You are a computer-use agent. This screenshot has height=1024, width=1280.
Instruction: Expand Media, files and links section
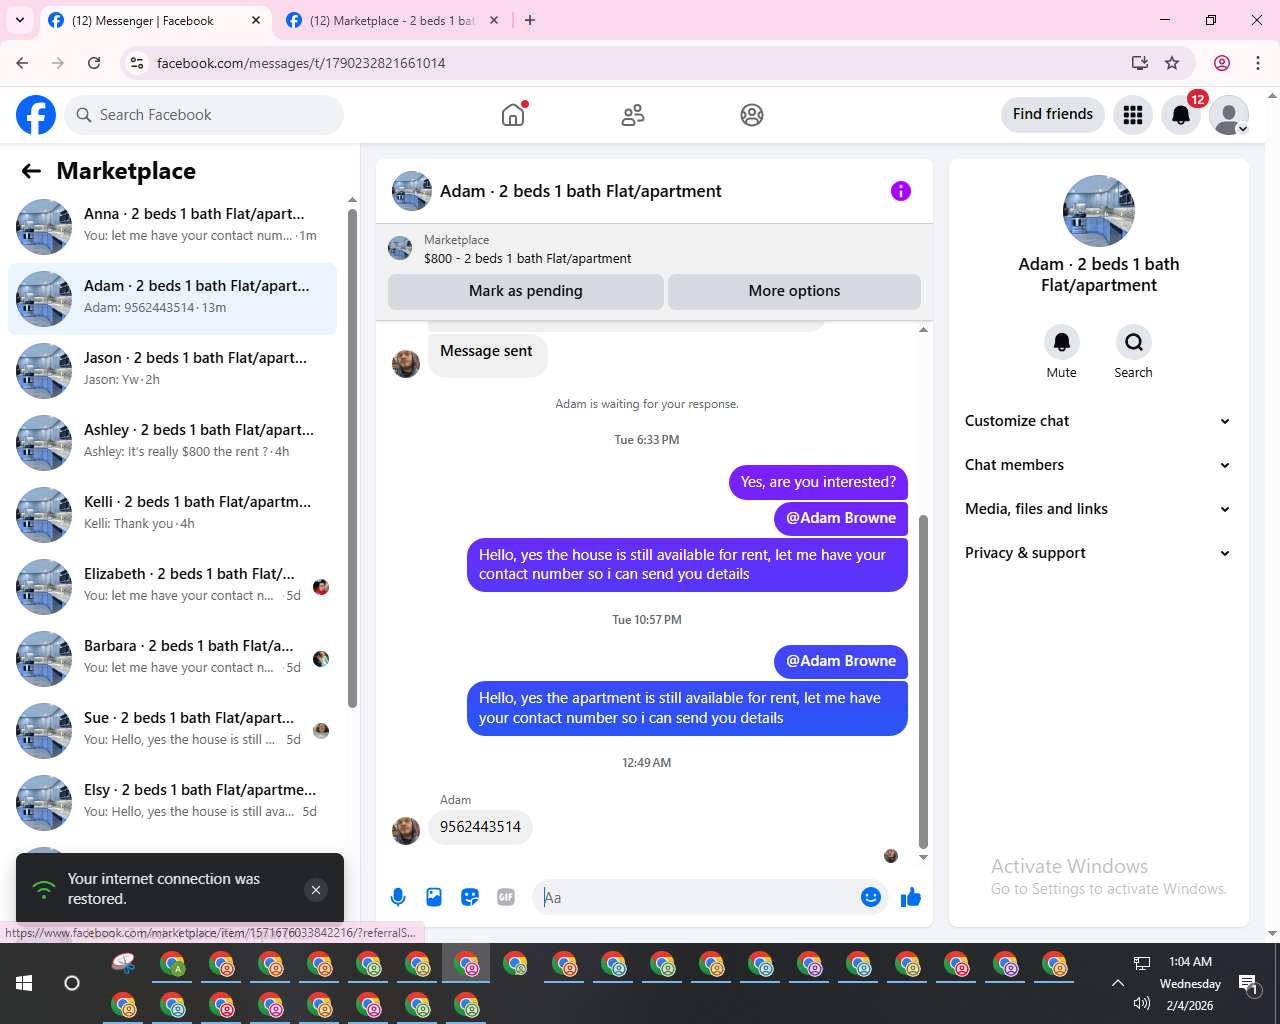(x=1098, y=509)
